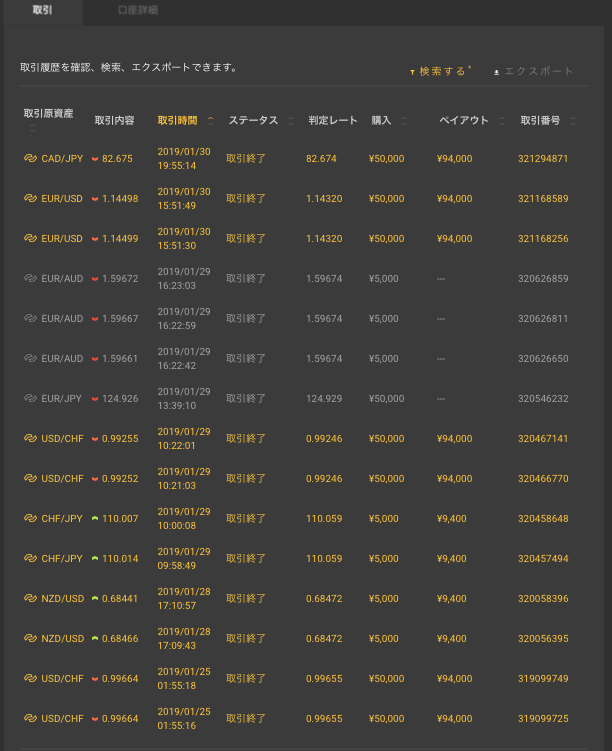
Task: Click the download icon left of エクスポート
Action: (x=496, y=72)
